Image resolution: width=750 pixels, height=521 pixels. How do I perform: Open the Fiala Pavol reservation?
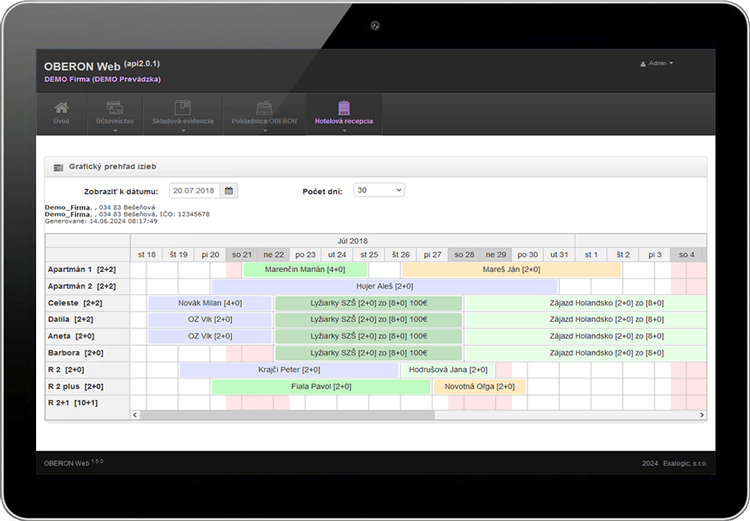point(320,386)
